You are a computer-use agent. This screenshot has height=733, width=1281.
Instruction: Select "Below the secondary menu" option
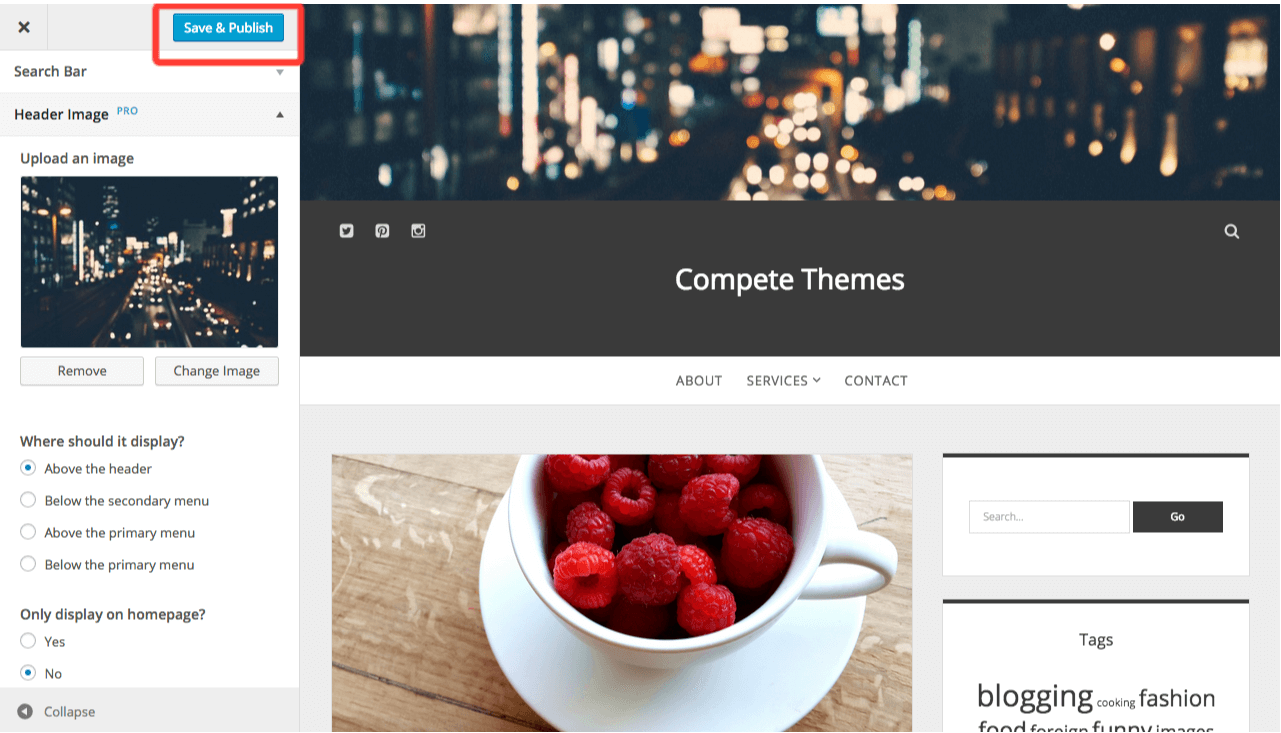click(28, 500)
